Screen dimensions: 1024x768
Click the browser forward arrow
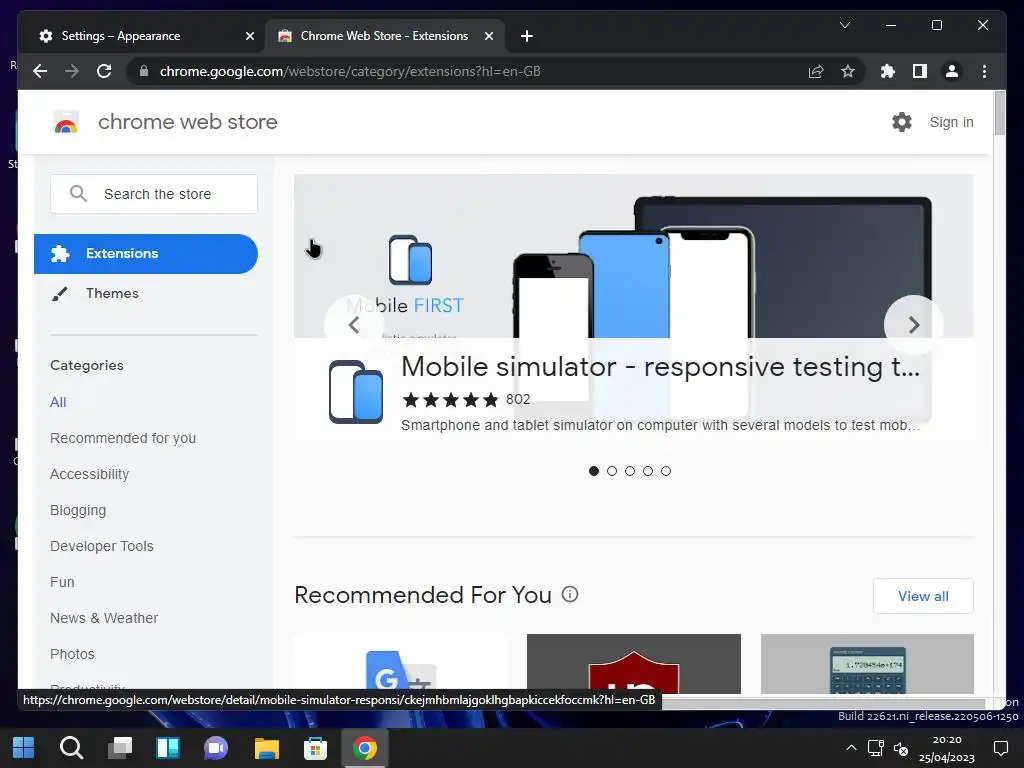click(72, 71)
